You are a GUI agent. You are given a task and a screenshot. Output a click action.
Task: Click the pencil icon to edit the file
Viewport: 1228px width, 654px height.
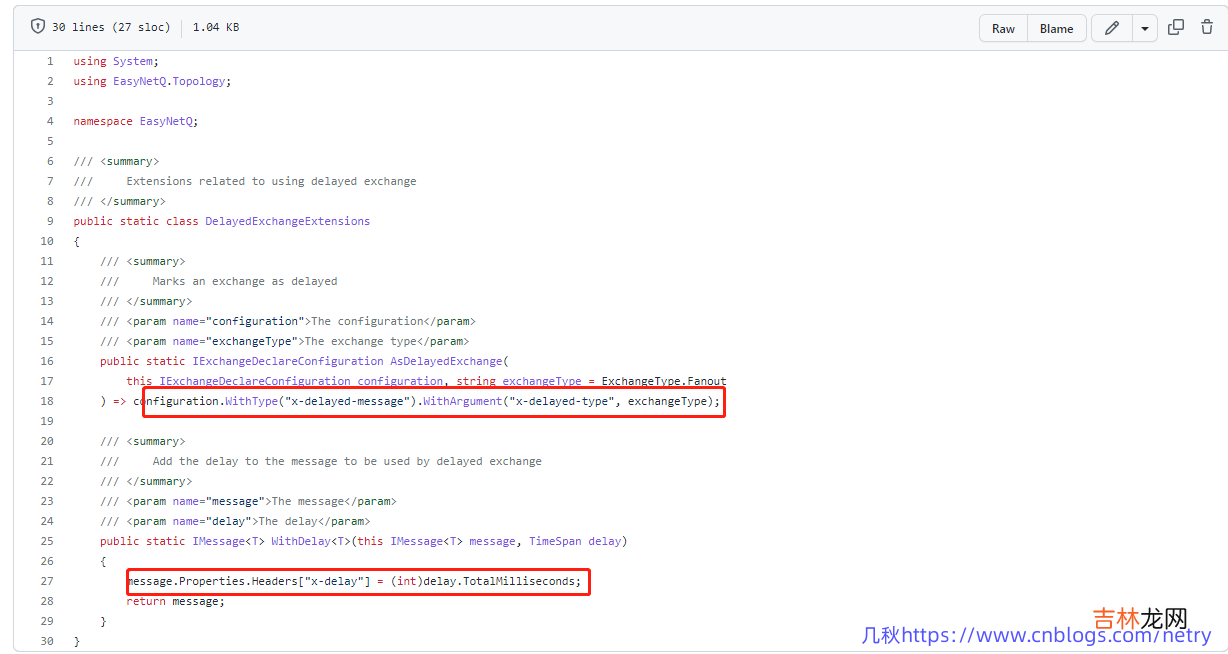point(1111,28)
